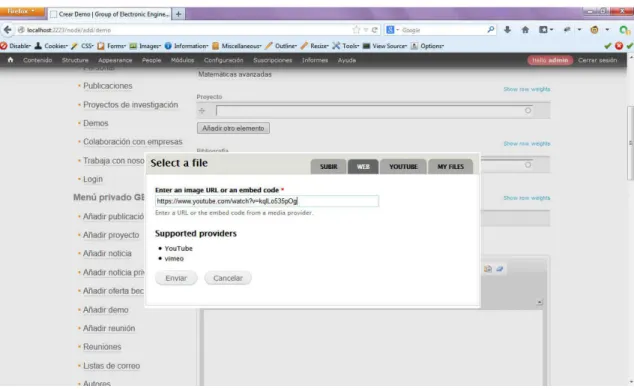
Task: Open Structure in admin menu
Action: [x=75, y=60]
